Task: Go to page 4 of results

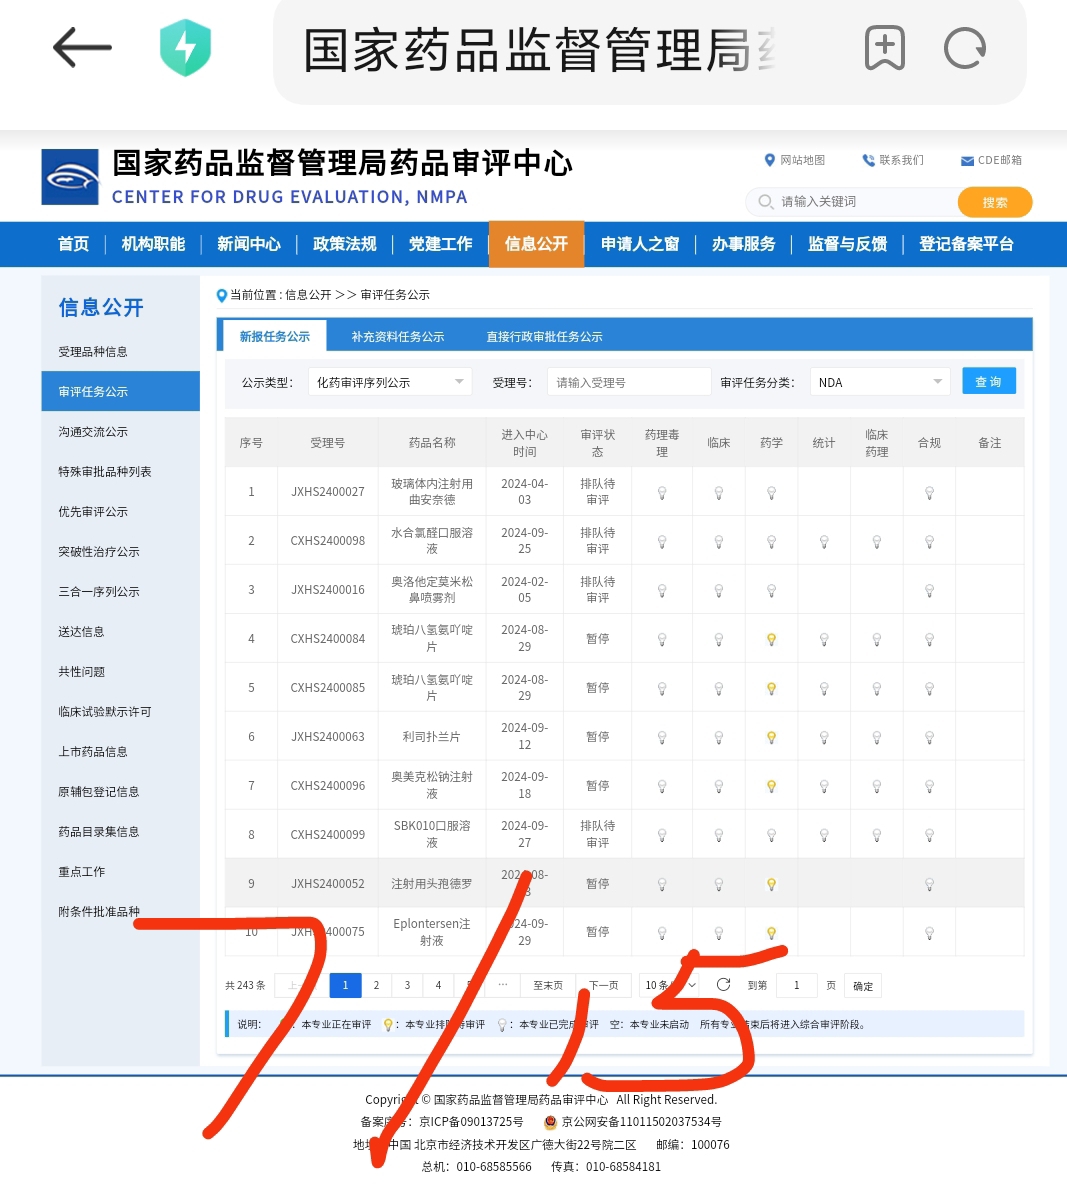Action: pyautogui.click(x=438, y=985)
